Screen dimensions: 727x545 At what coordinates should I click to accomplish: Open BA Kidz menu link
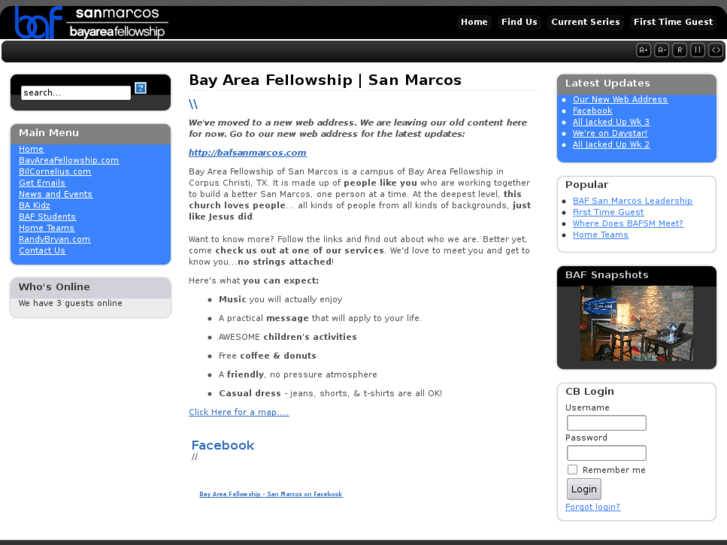(x=34, y=205)
